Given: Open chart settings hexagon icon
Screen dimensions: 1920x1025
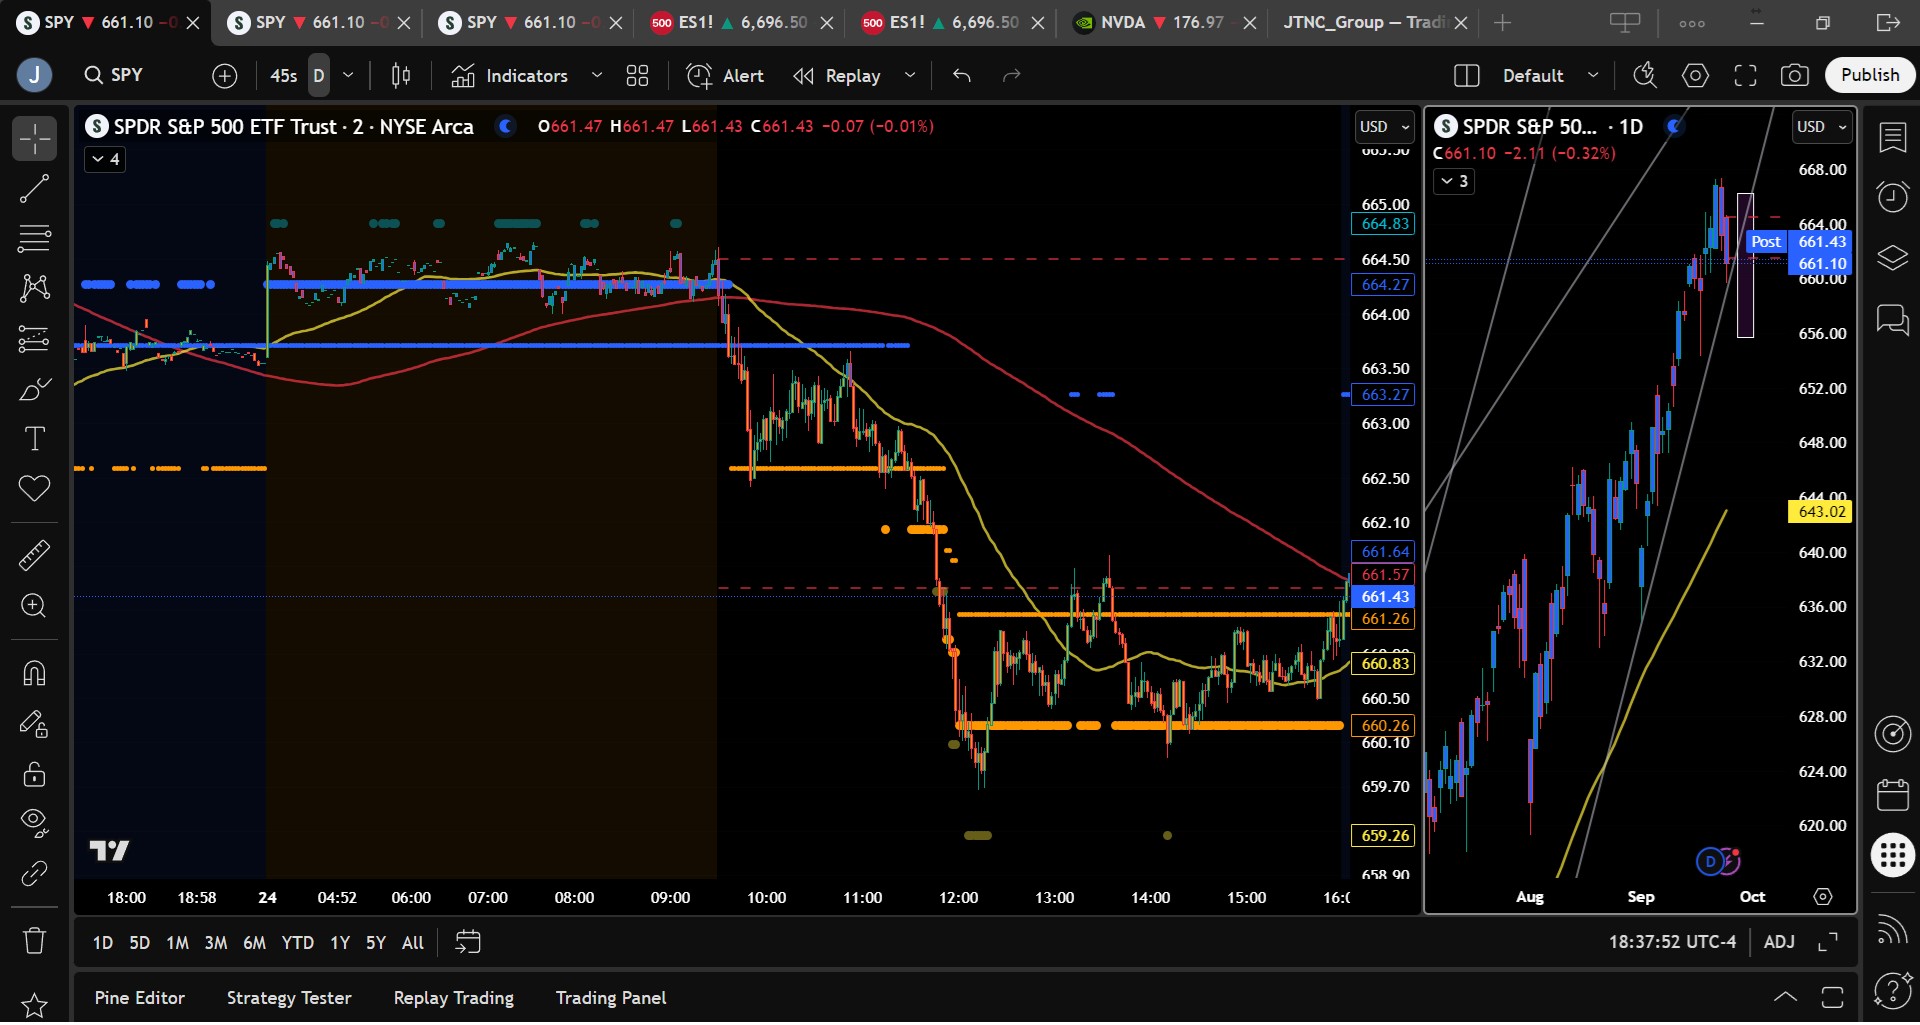Looking at the screenshot, I should (x=1695, y=76).
